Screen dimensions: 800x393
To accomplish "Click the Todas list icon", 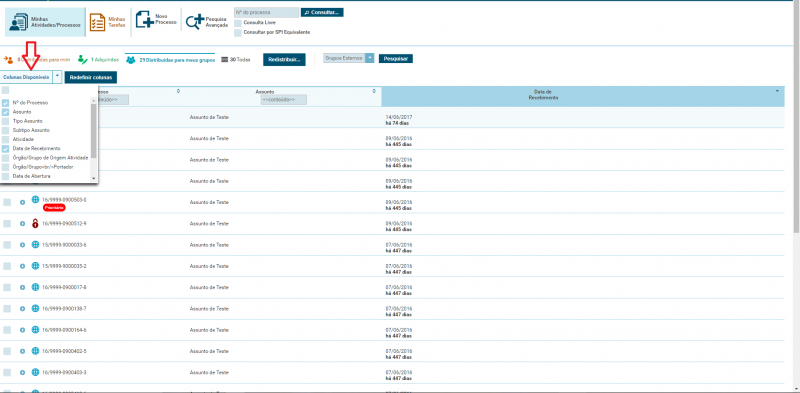I will pos(224,60).
